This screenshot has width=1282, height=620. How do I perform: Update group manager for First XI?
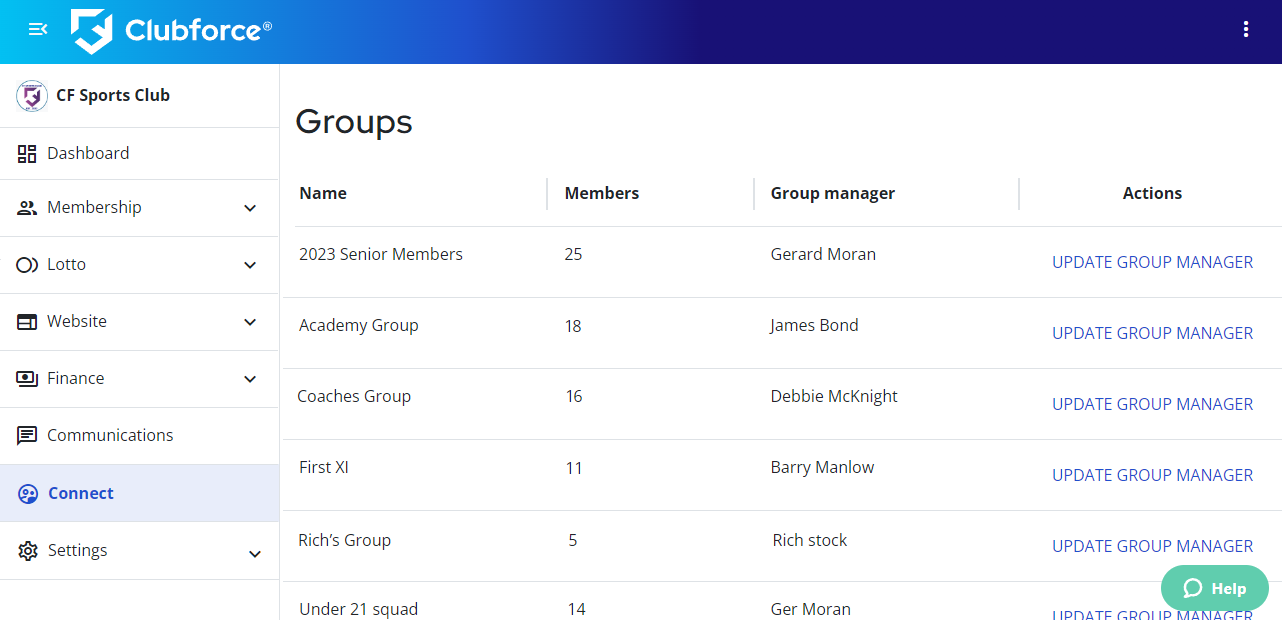[1152, 475]
